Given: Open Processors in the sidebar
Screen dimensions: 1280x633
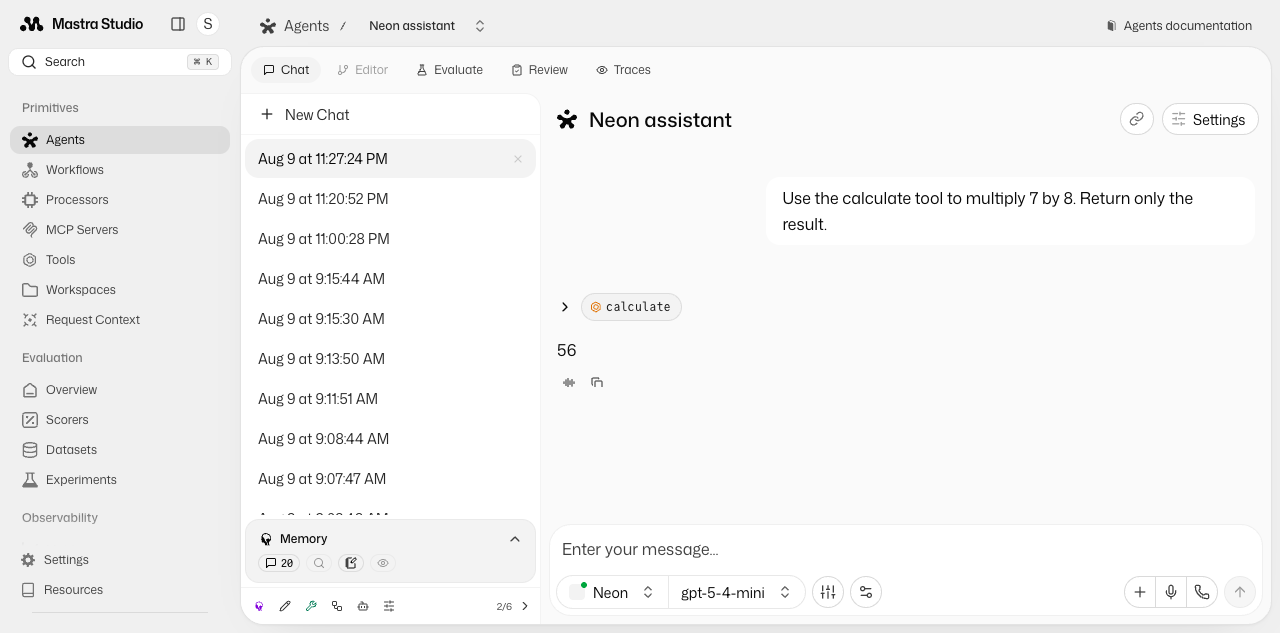Looking at the screenshot, I should click(x=120, y=200).
